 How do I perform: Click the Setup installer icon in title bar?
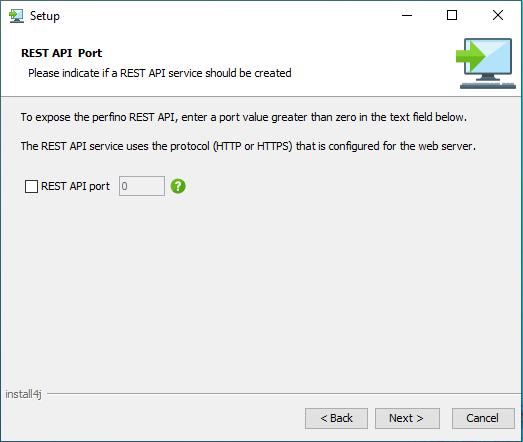(x=16, y=16)
